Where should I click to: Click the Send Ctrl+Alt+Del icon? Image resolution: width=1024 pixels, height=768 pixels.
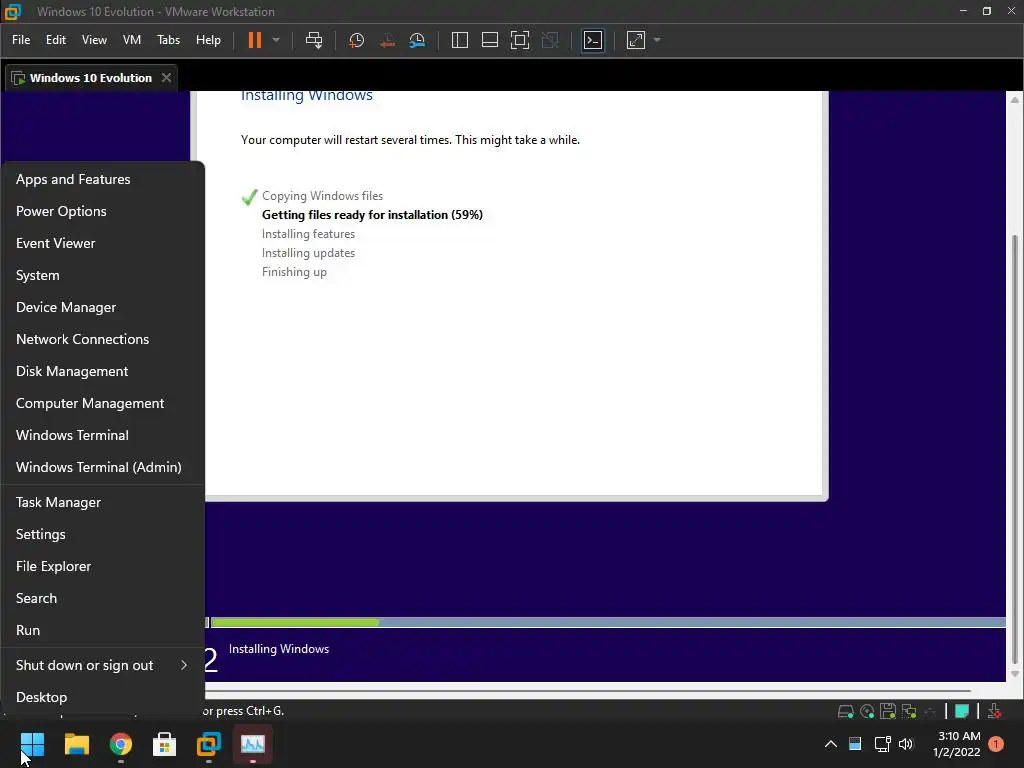point(314,40)
